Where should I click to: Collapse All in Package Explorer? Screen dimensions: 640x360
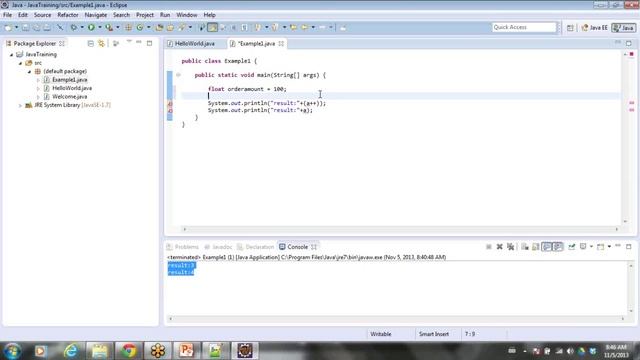point(91,43)
